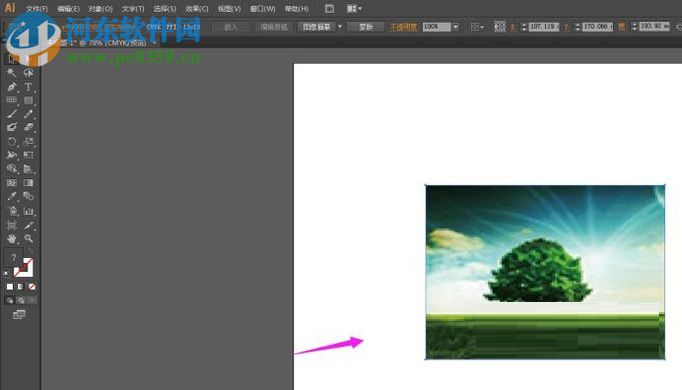
Task: Select the Width tool
Action: click(x=12, y=155)
